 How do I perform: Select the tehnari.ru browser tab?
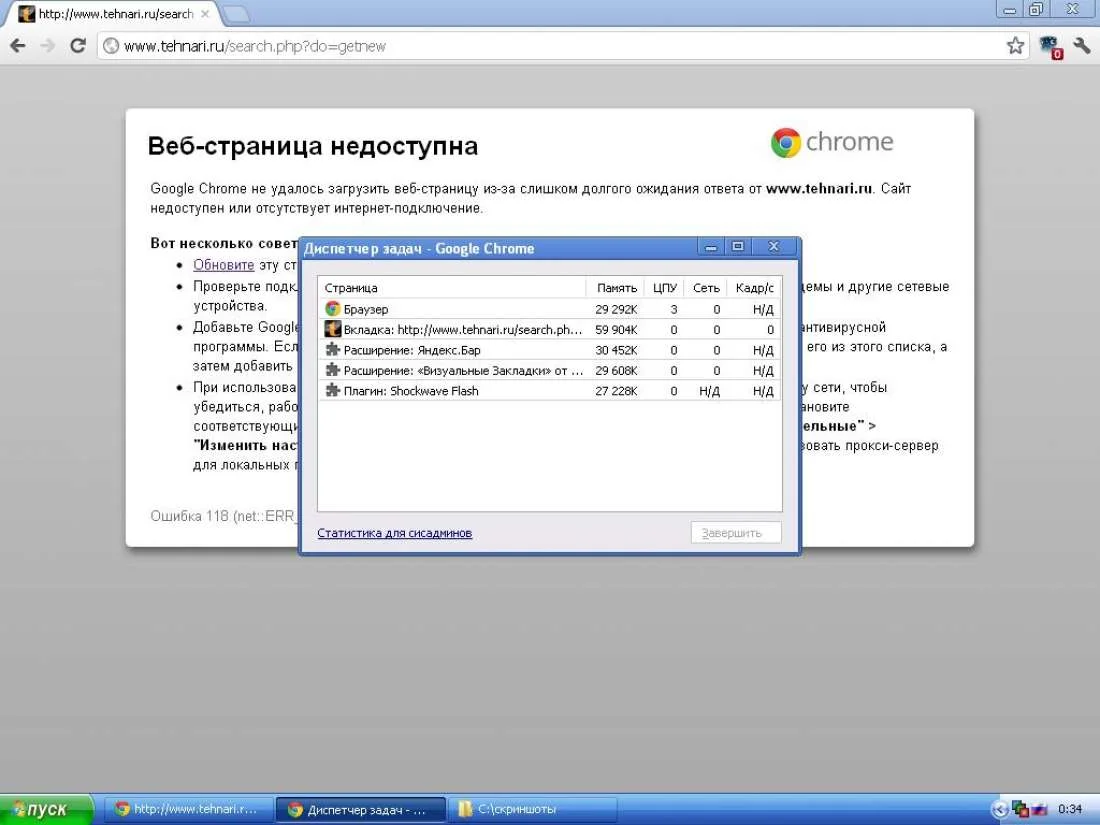click(116, 14)
